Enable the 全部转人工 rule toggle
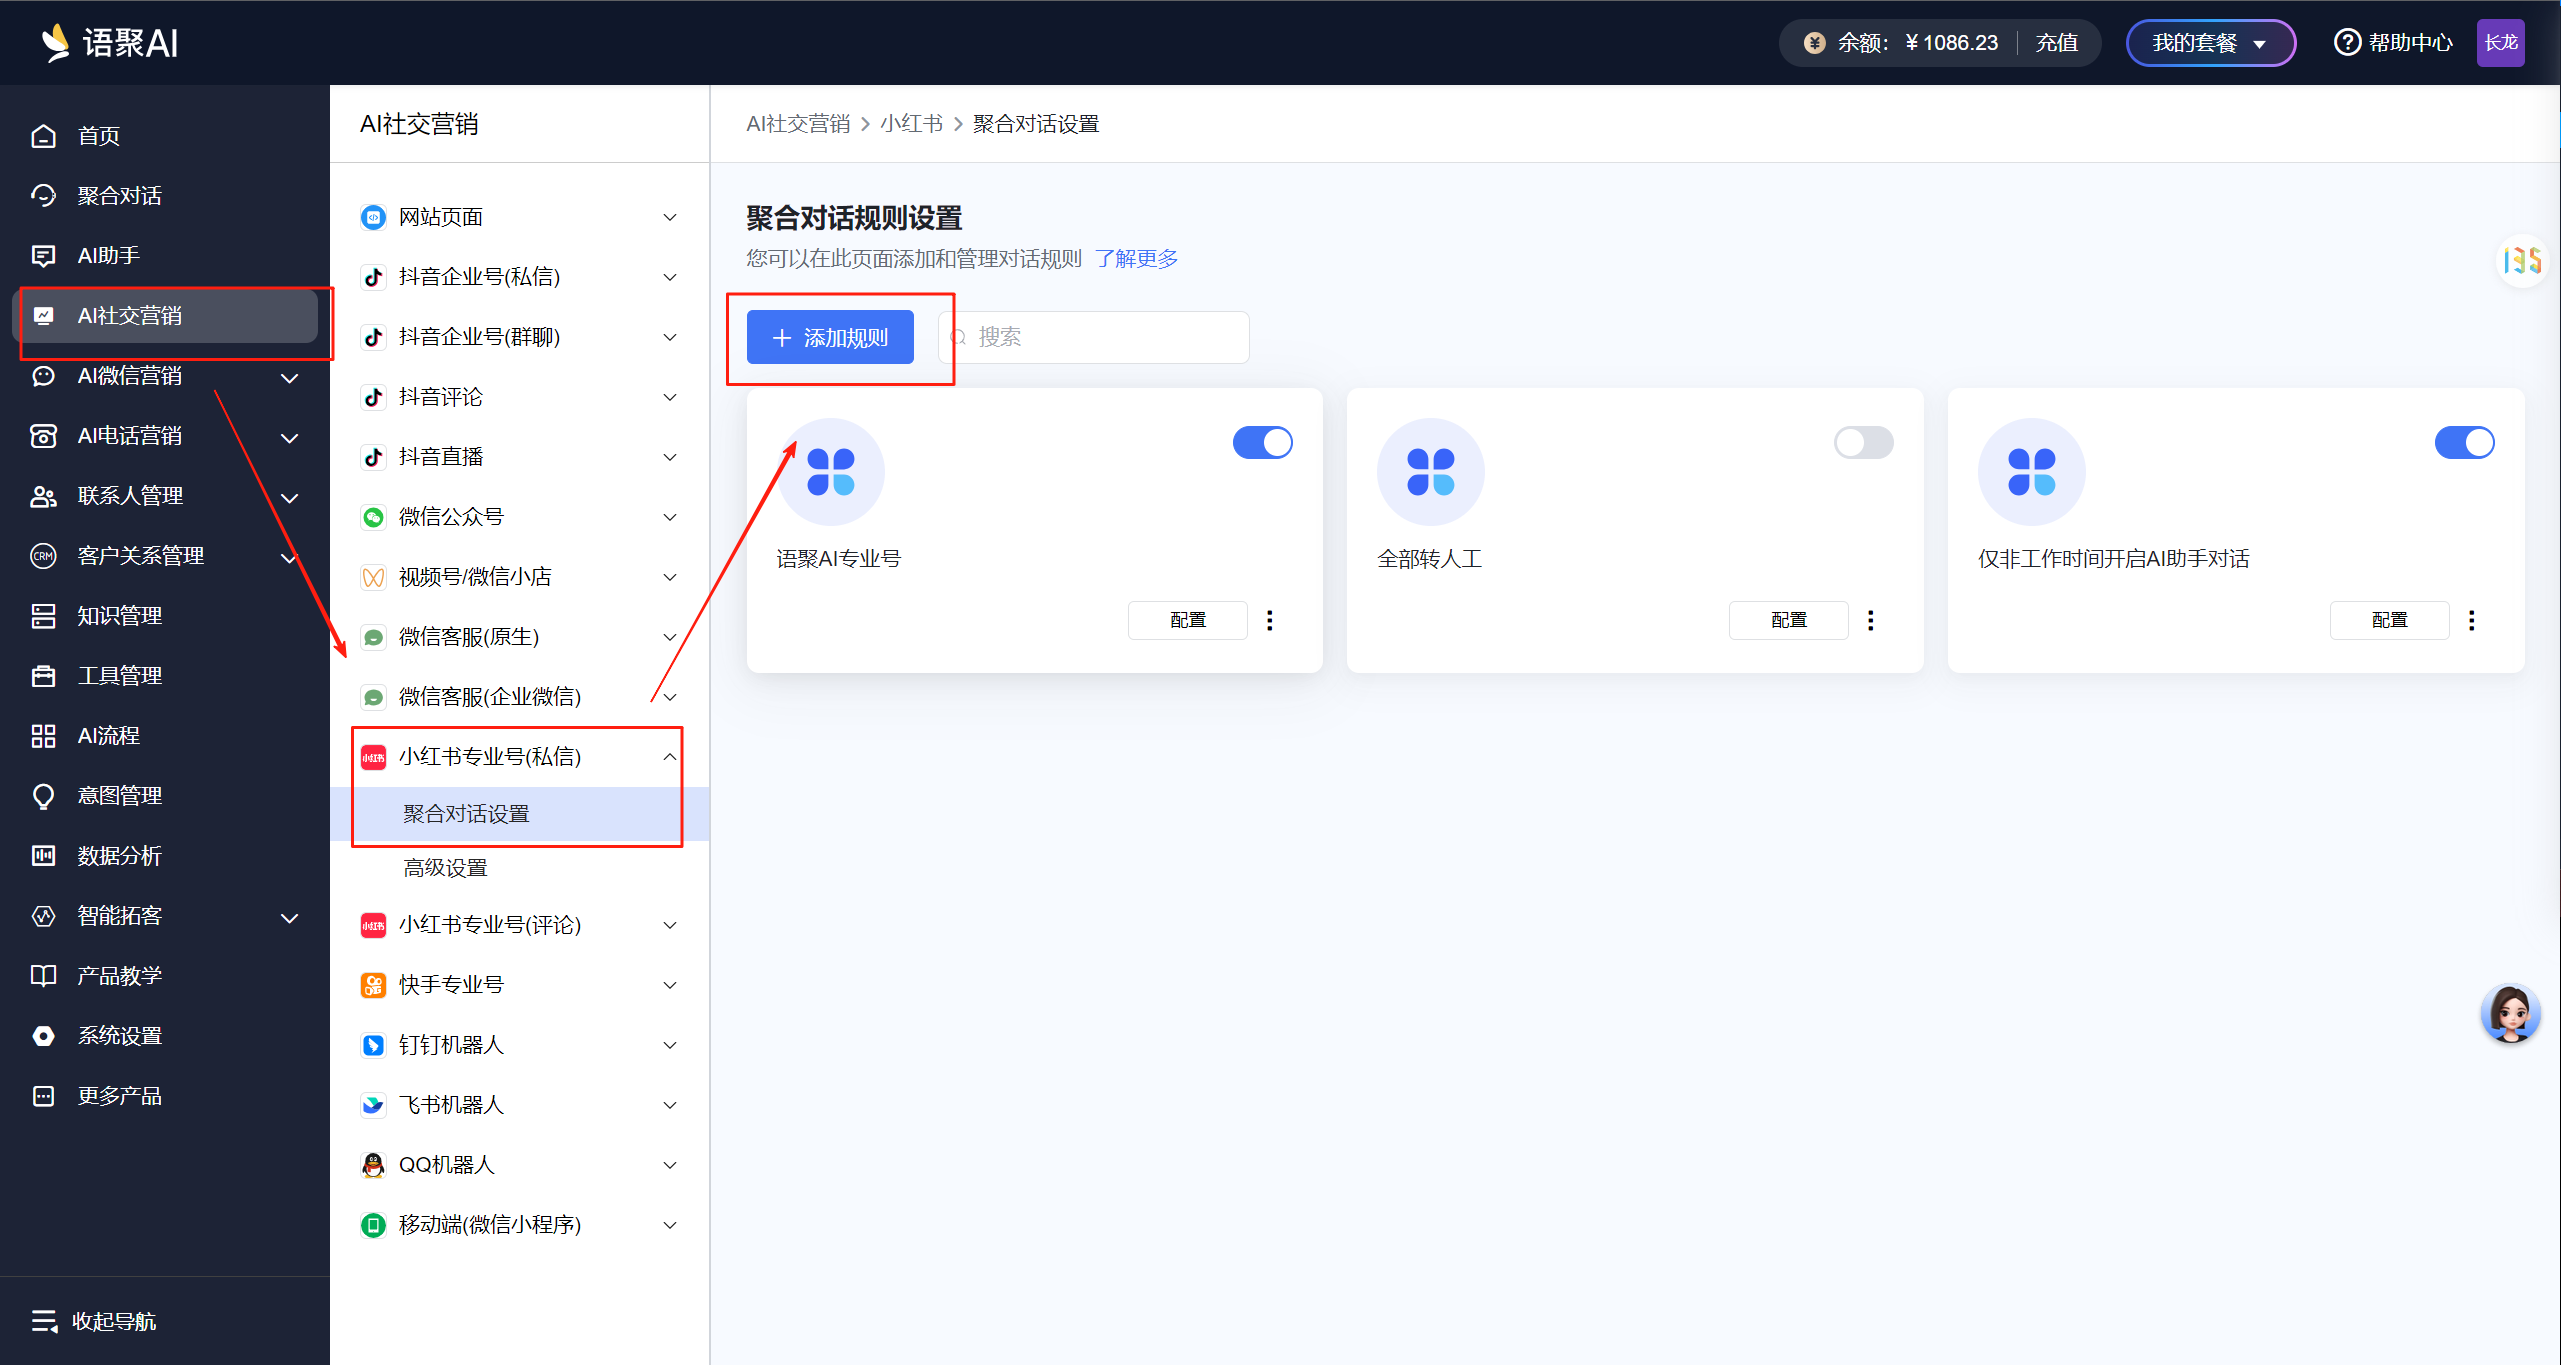 coord(1862,442)
